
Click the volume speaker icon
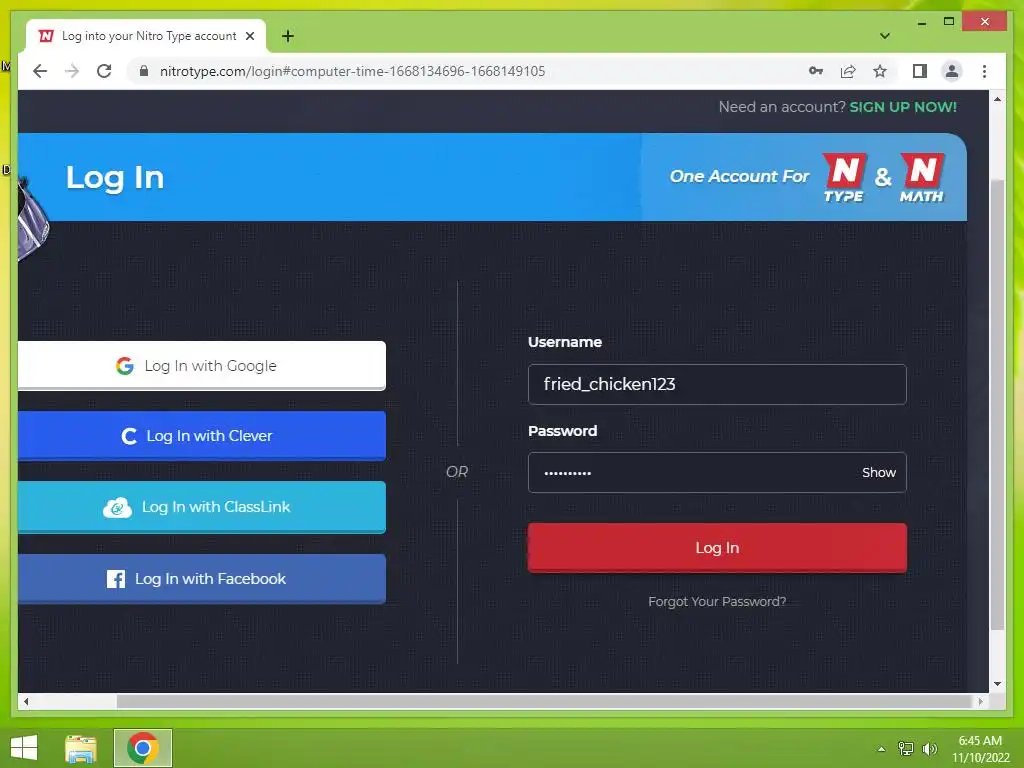pyautogui.click(x=929, y=749)
